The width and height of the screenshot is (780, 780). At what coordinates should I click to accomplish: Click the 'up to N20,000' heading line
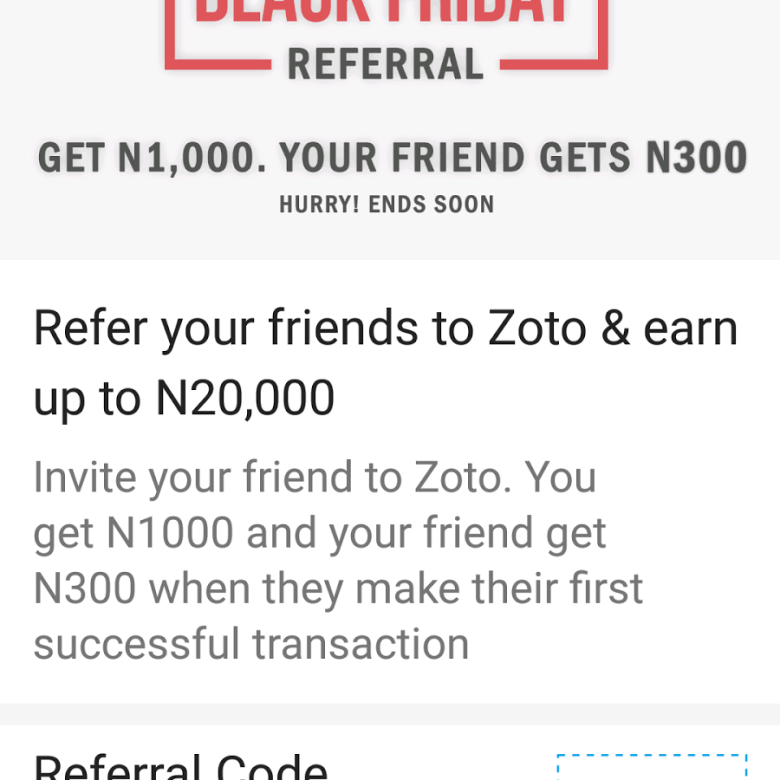(184, 398)
